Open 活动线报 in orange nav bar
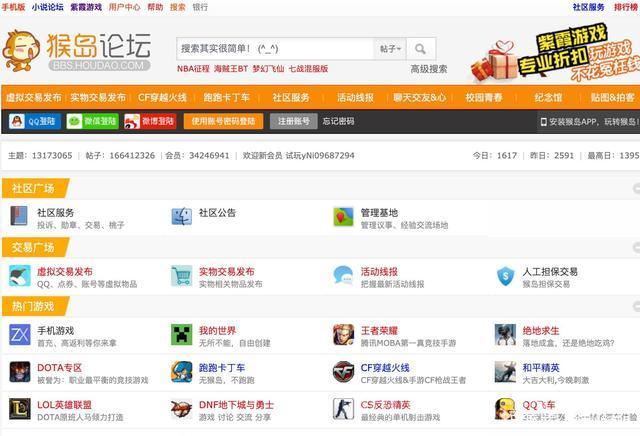The height and width of the screenshot is (436, 640). point(355,98)
